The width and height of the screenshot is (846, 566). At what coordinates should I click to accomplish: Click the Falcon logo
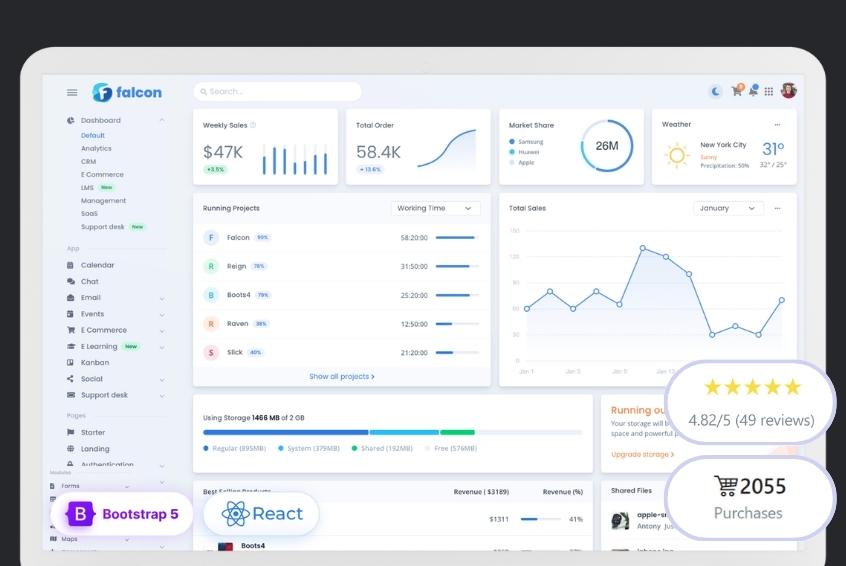click(127, 92)
